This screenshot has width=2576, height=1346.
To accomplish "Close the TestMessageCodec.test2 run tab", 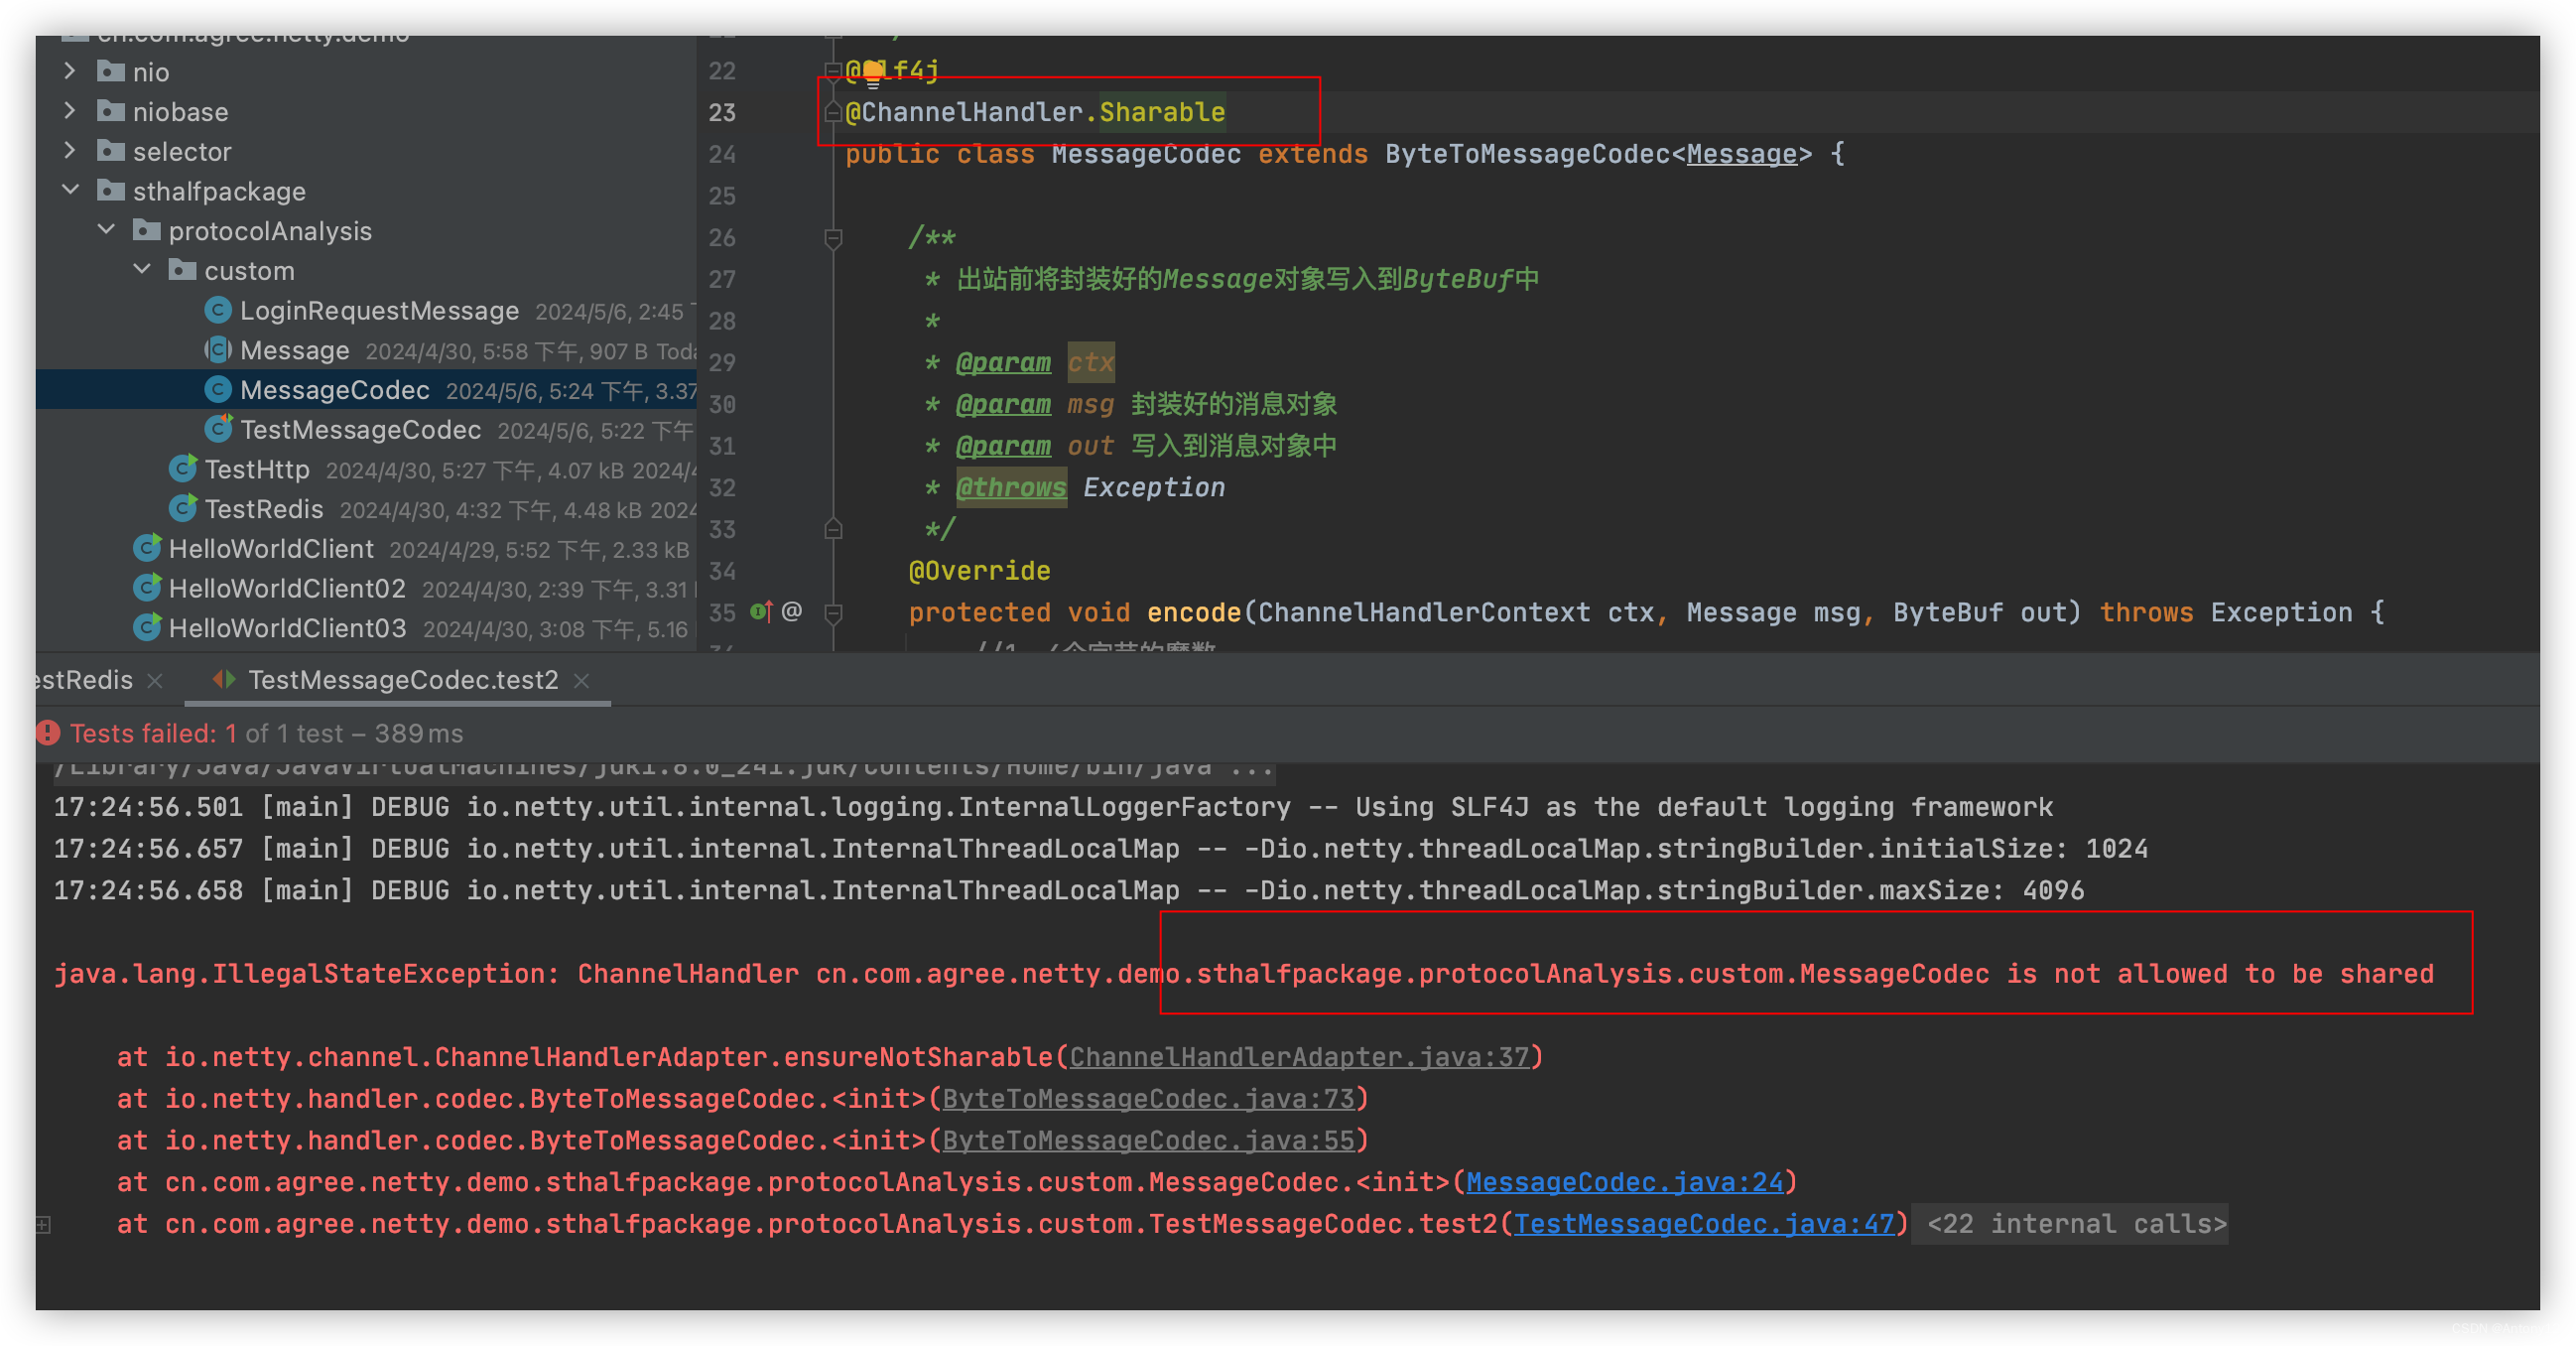I will point(581,681).
